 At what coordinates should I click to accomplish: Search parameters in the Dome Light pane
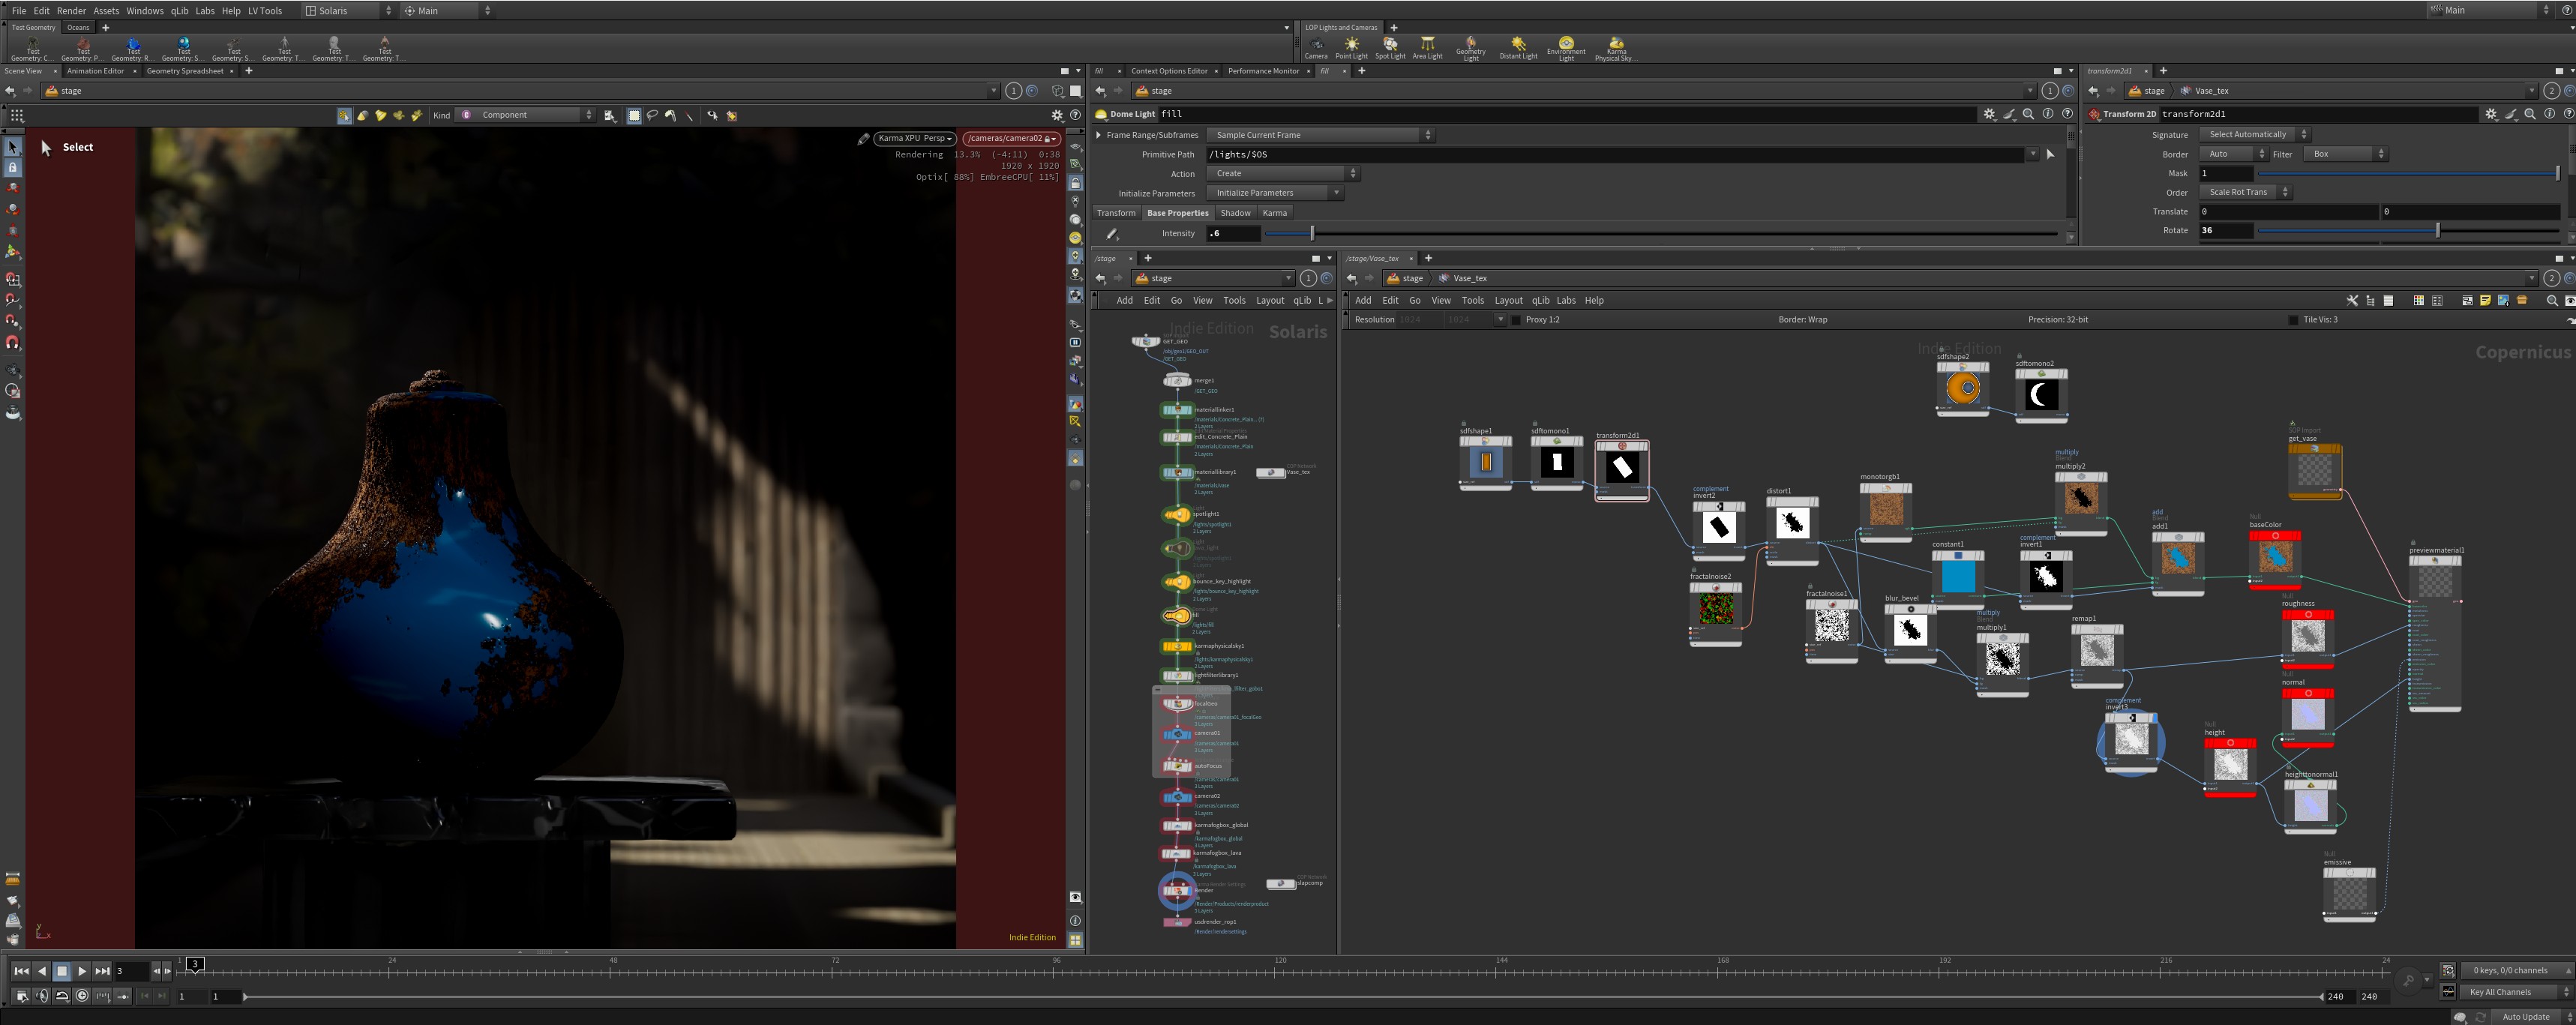(x=2028, y=114)
